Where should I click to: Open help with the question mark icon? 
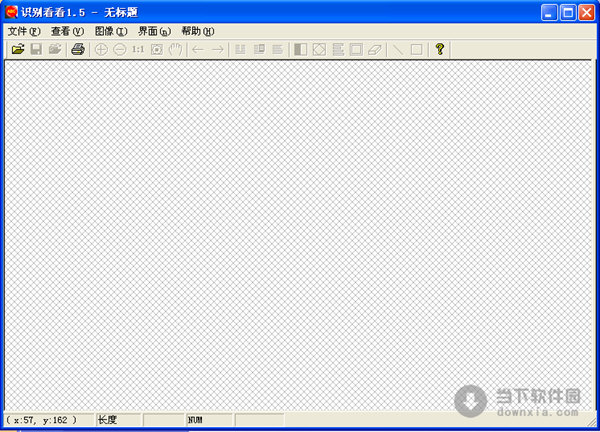440,49
